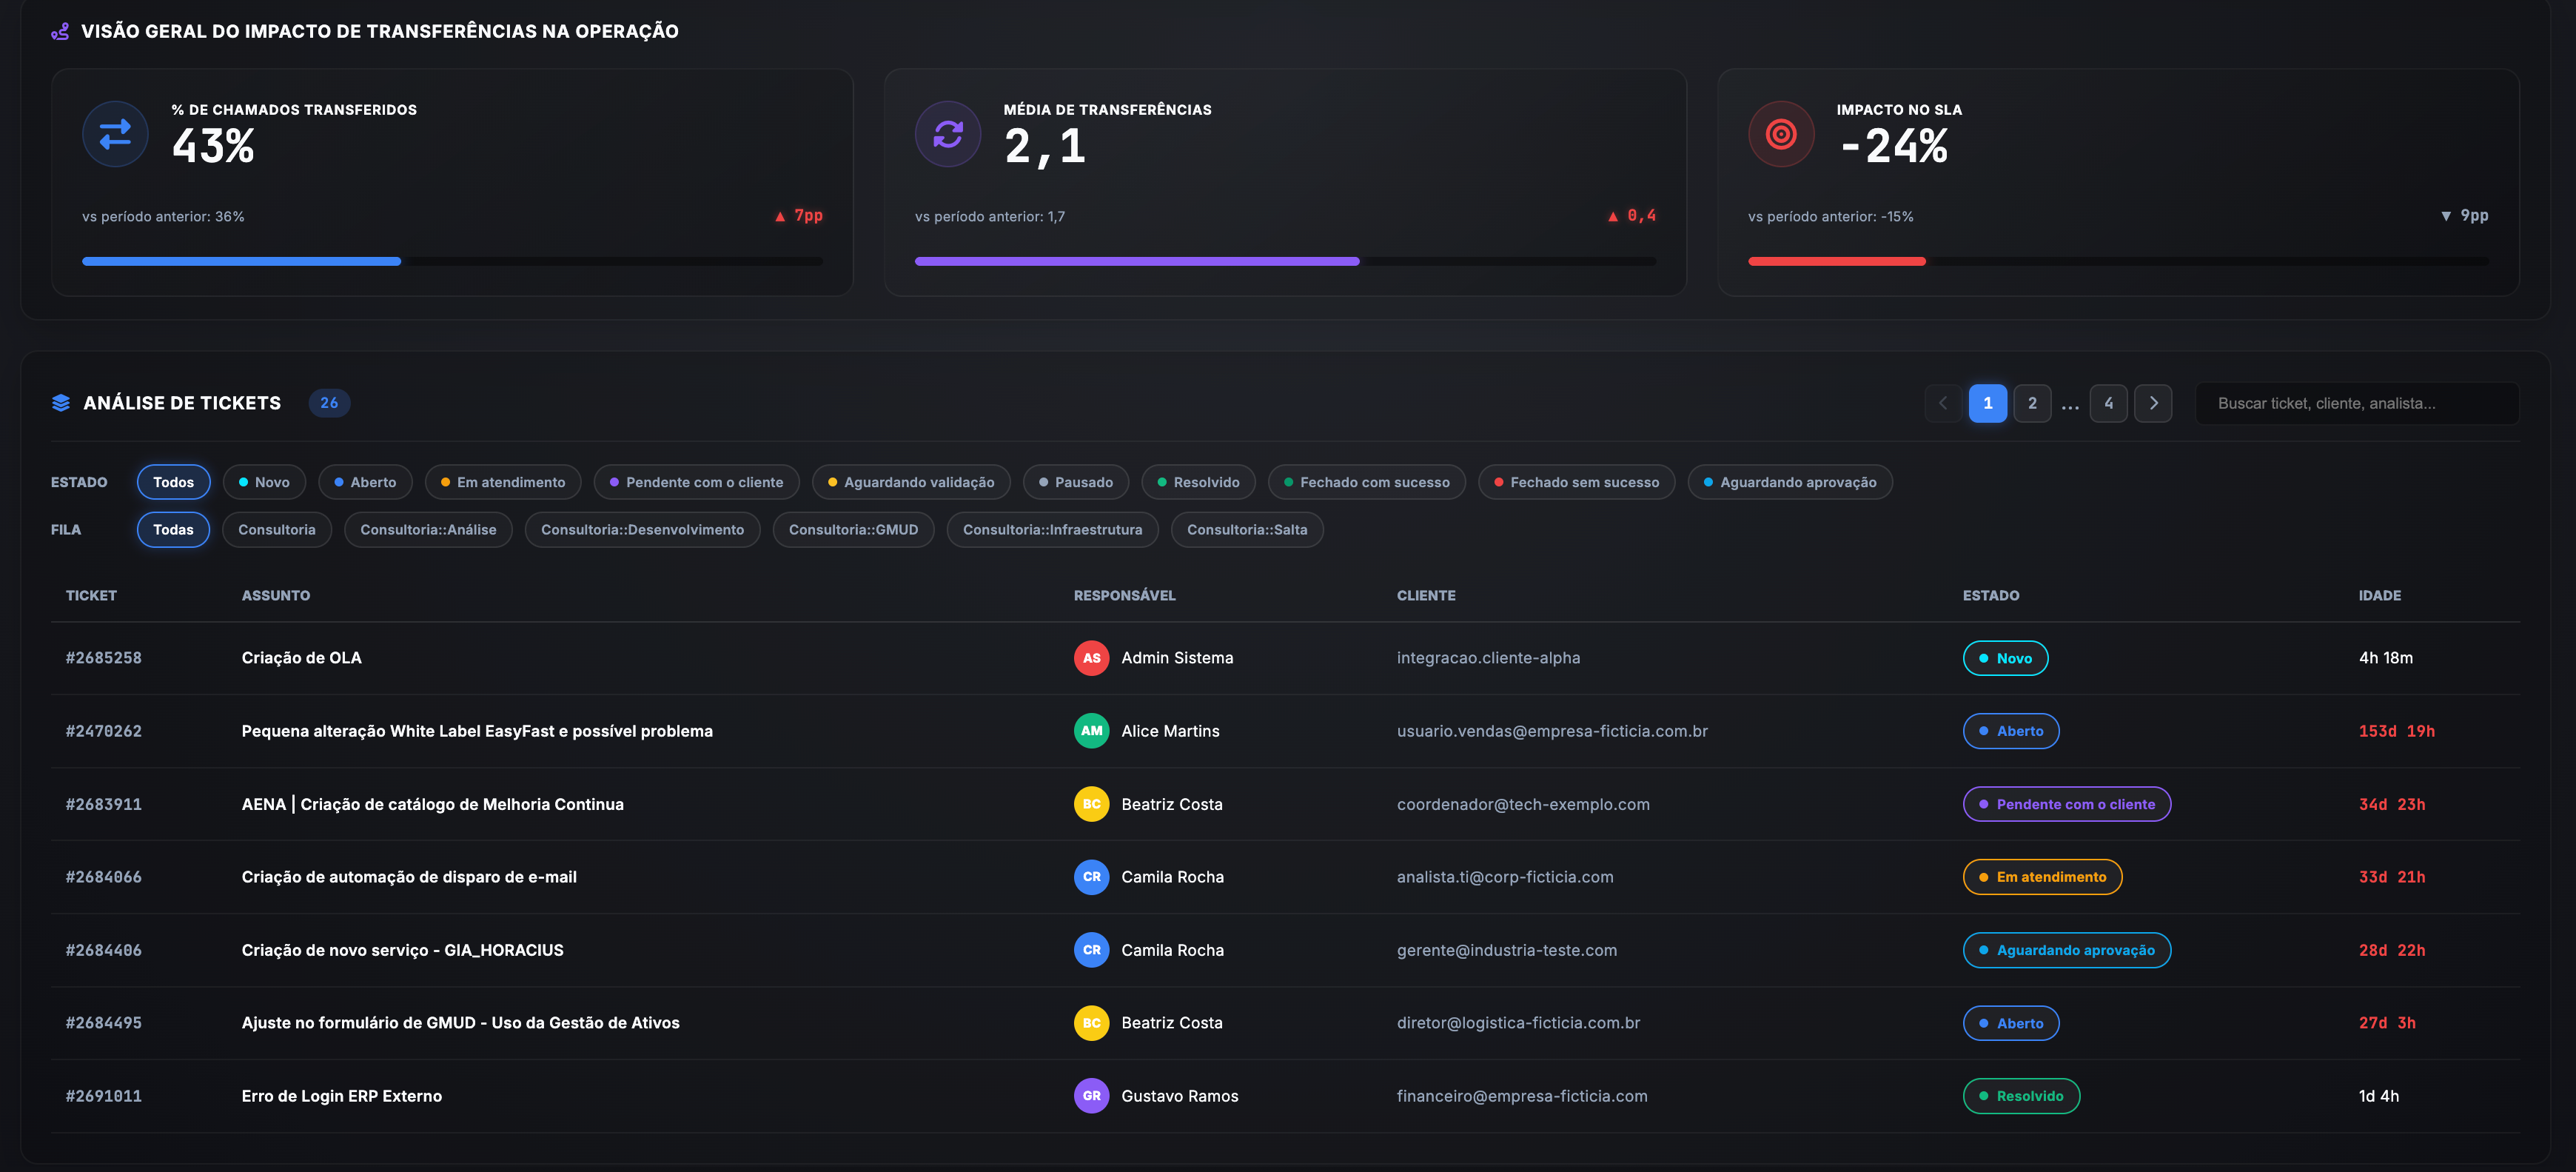Go to page 2 of tickets

(2031, 403)
